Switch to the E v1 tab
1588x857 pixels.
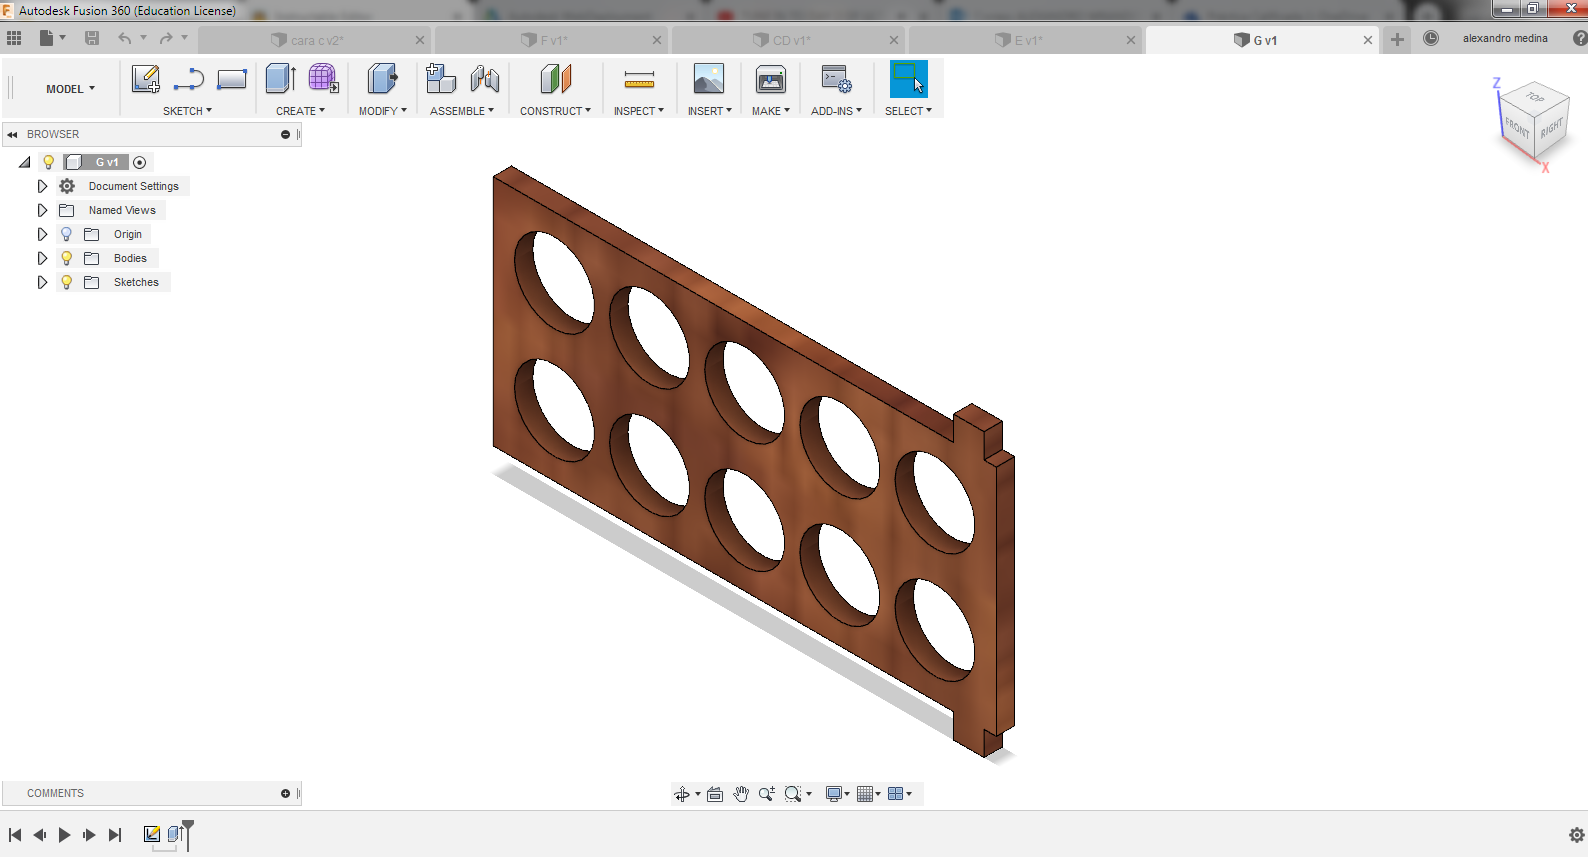(1027, 40)
